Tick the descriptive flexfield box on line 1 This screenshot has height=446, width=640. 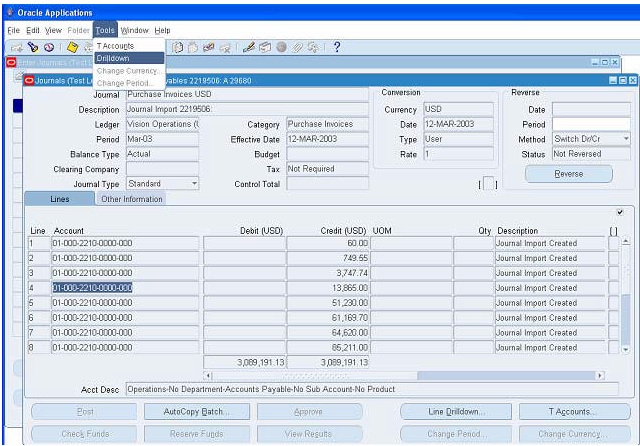click(x=613, y=243)
